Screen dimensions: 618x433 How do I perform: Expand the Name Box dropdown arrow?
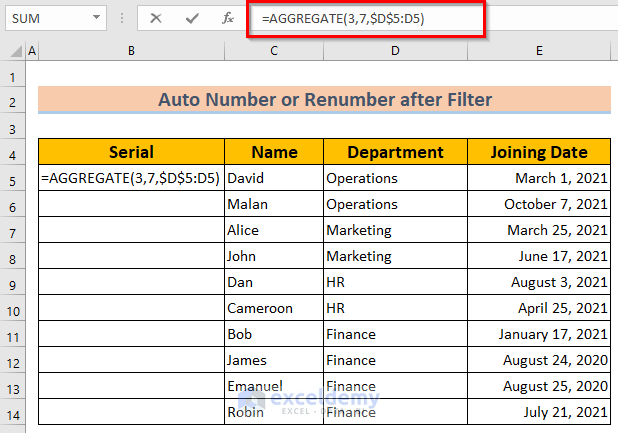click(x=96, y=18)
